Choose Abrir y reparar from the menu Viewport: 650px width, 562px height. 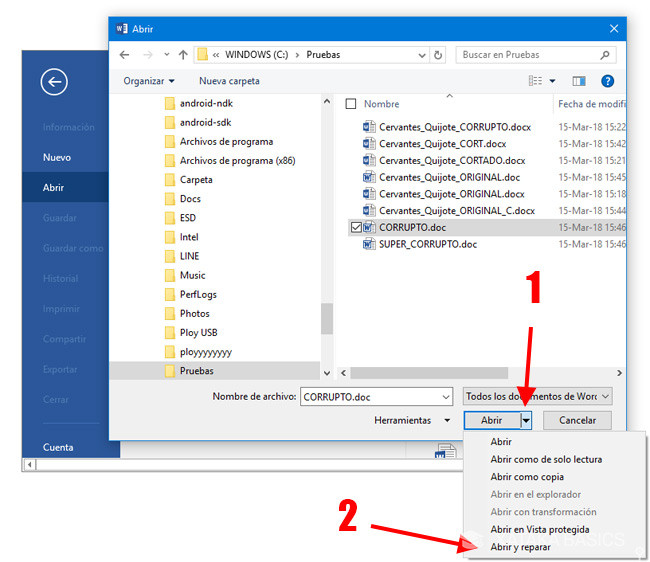pyautogui.click(x=521, y=547)
